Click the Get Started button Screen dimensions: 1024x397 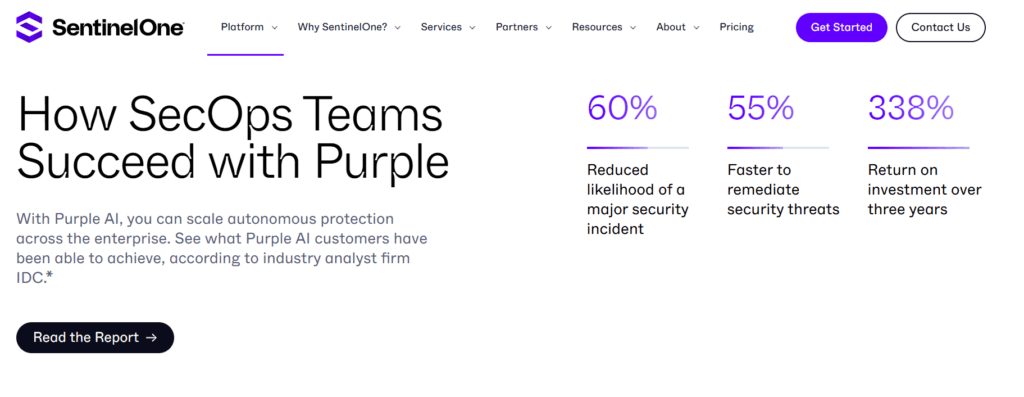pos(841,27)
